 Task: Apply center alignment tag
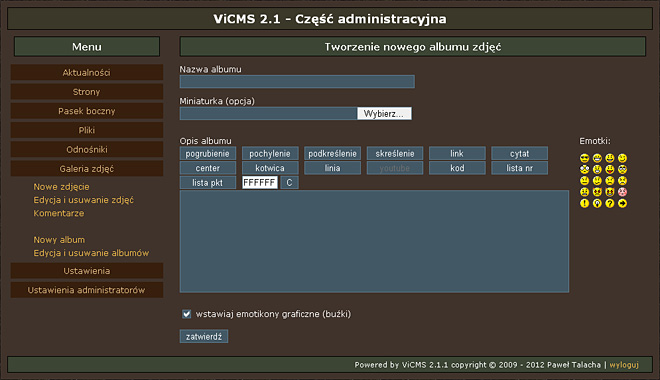pos(208,168)
